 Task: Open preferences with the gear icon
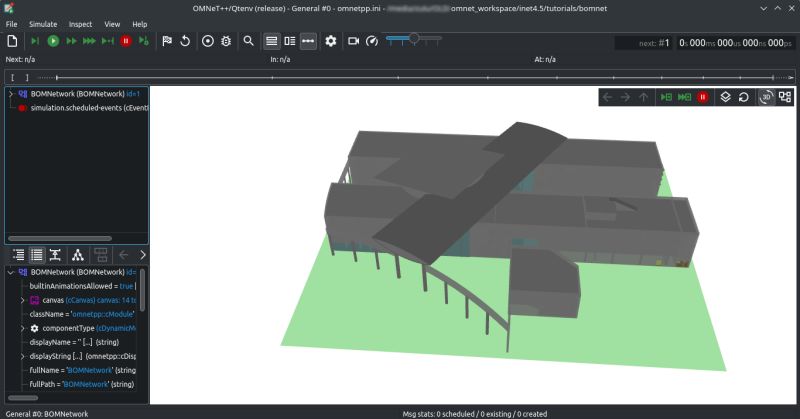[x=331, y=41]
